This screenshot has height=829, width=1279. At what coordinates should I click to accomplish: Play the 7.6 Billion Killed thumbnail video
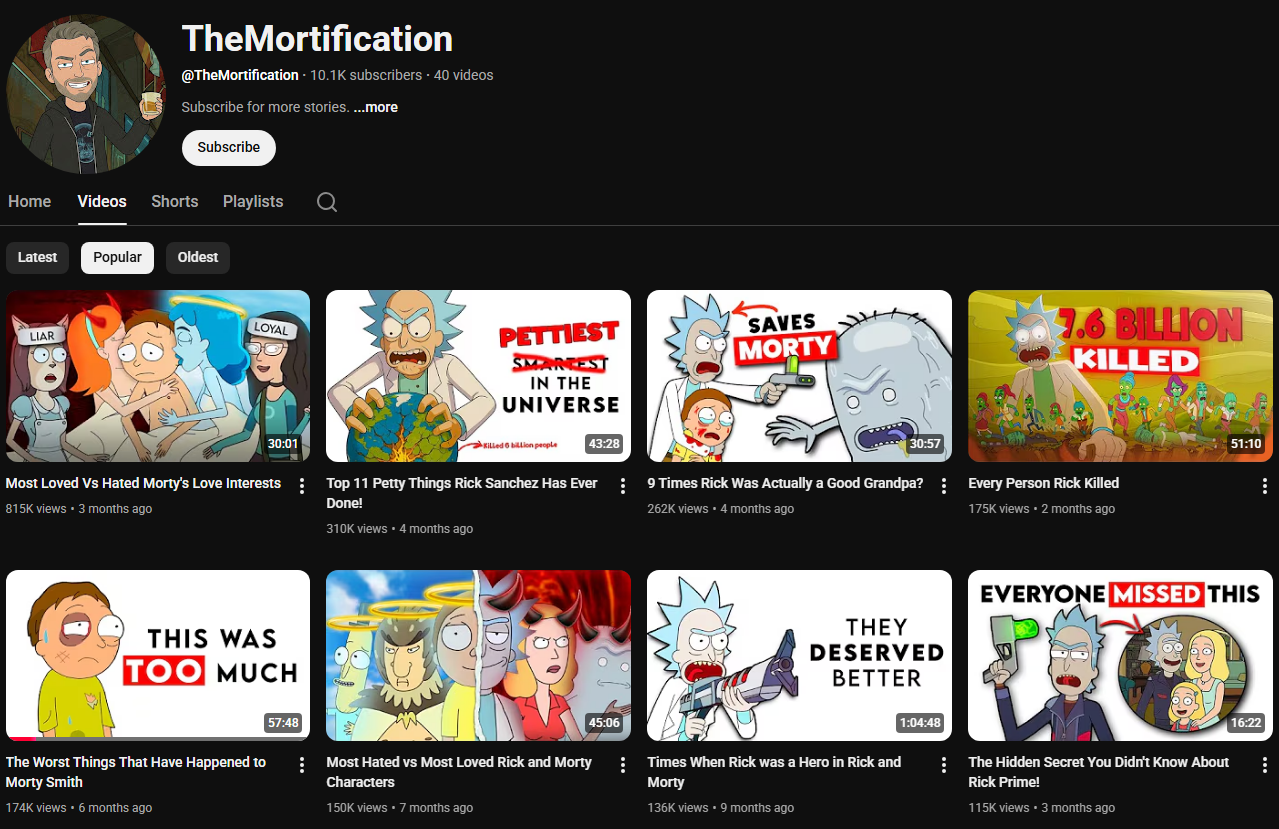1120,376
